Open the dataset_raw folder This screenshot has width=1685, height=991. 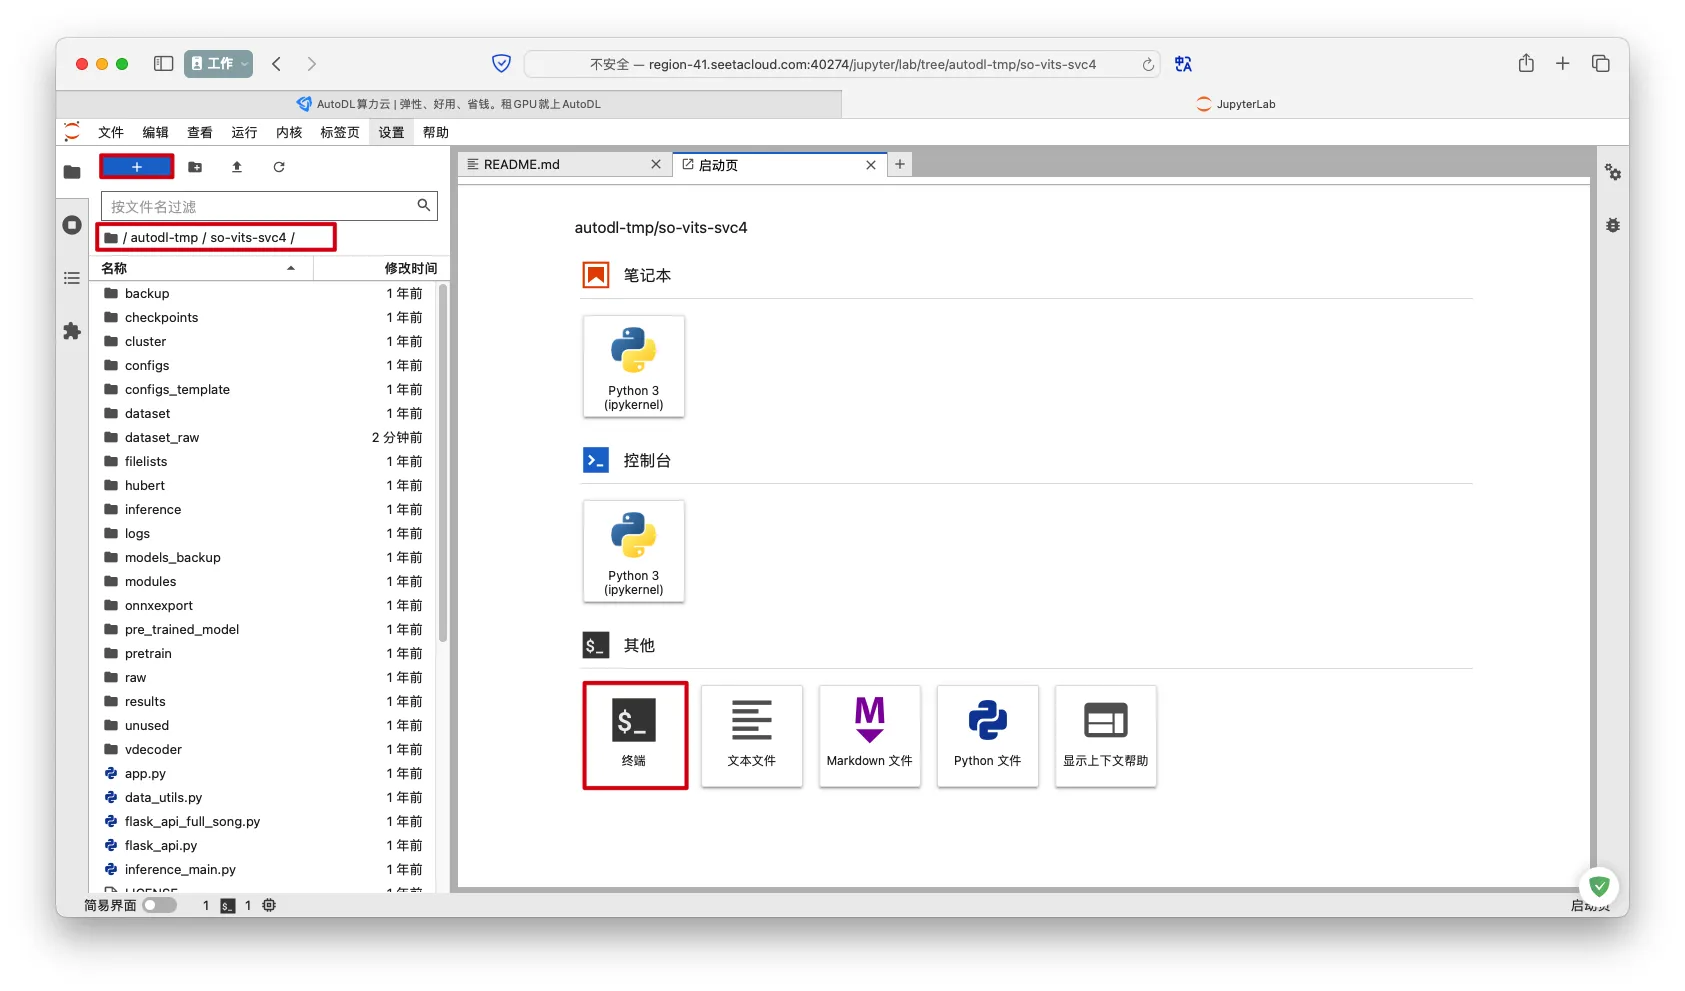[x=162, y=437]
